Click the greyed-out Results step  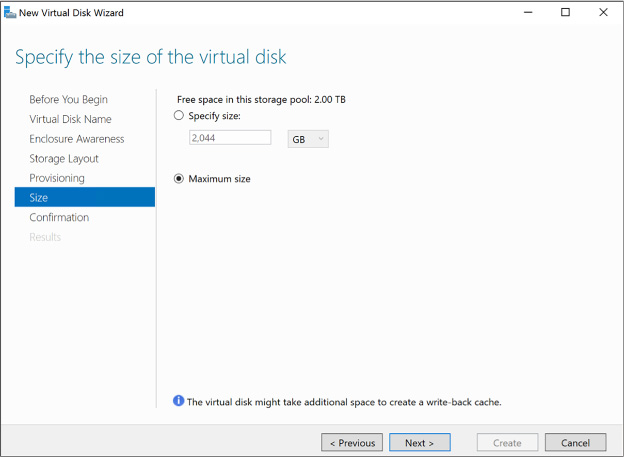(x=45, y=237)
